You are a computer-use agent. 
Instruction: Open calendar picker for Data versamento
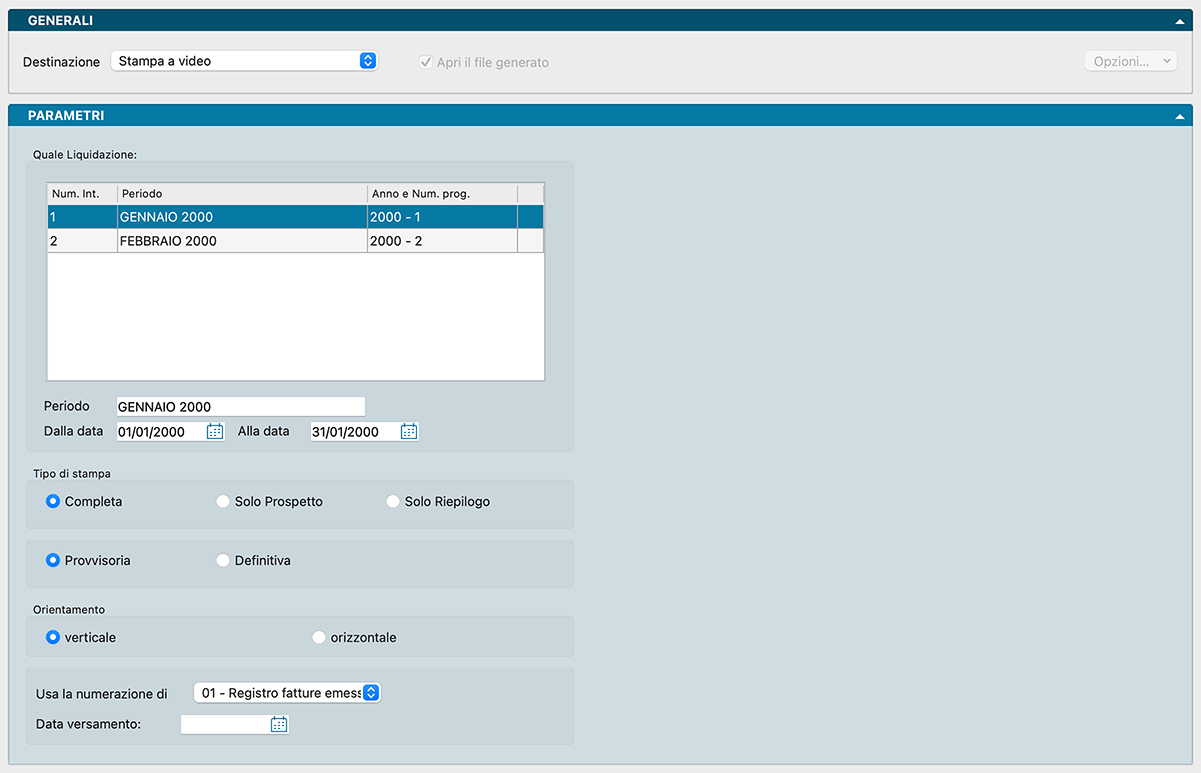(279, 725)
